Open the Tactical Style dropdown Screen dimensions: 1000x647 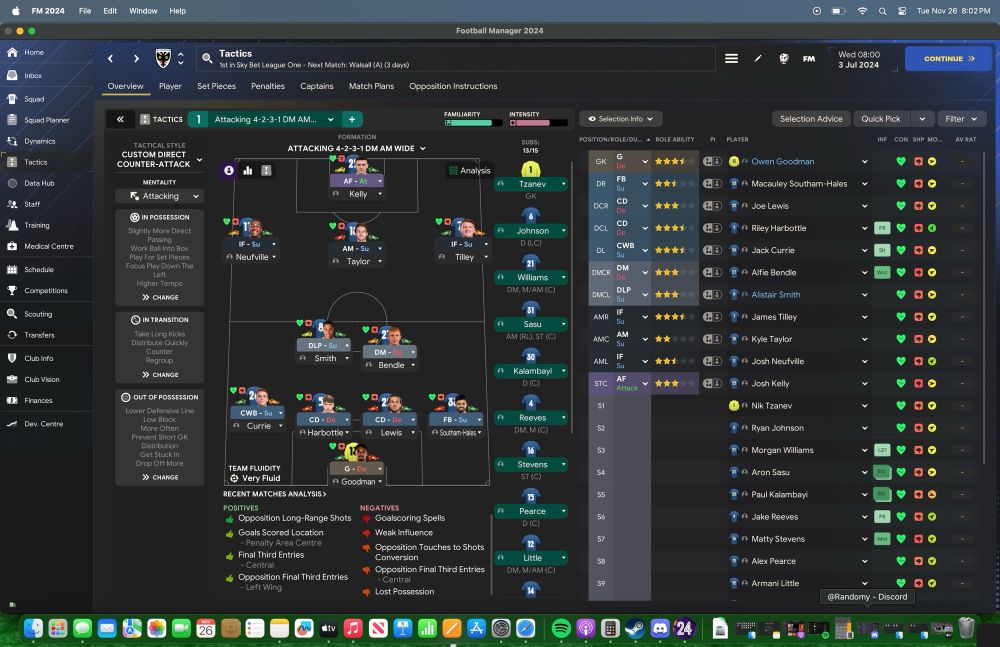tap(159, 159)
